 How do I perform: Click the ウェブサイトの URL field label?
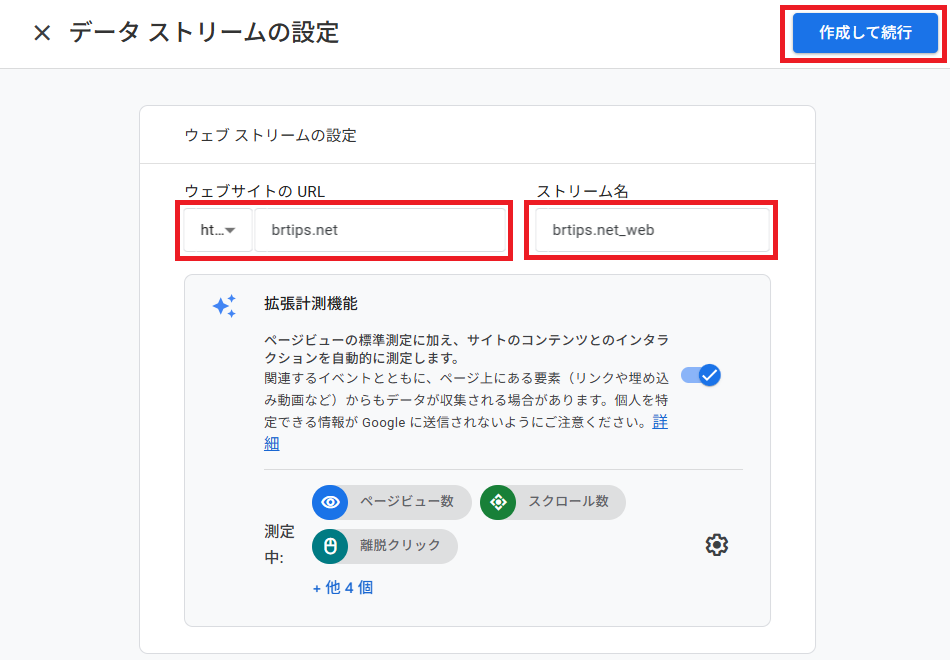point(255,191)
